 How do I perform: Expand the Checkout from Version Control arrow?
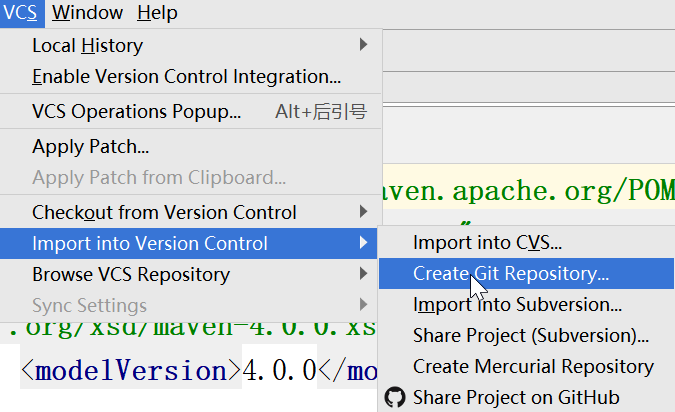coord(363,212)
